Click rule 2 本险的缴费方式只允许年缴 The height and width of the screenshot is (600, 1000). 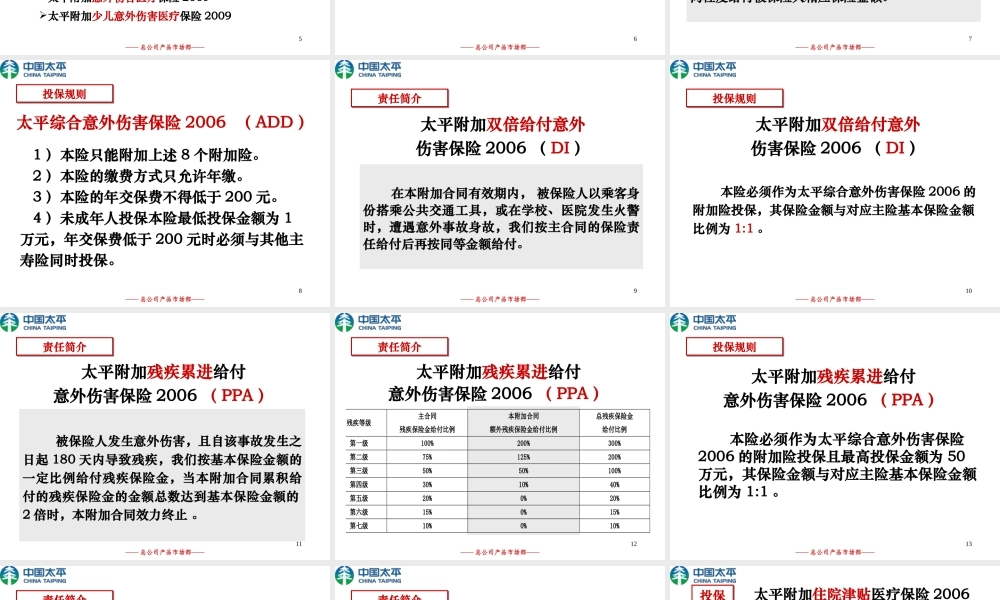coord(138,176)
